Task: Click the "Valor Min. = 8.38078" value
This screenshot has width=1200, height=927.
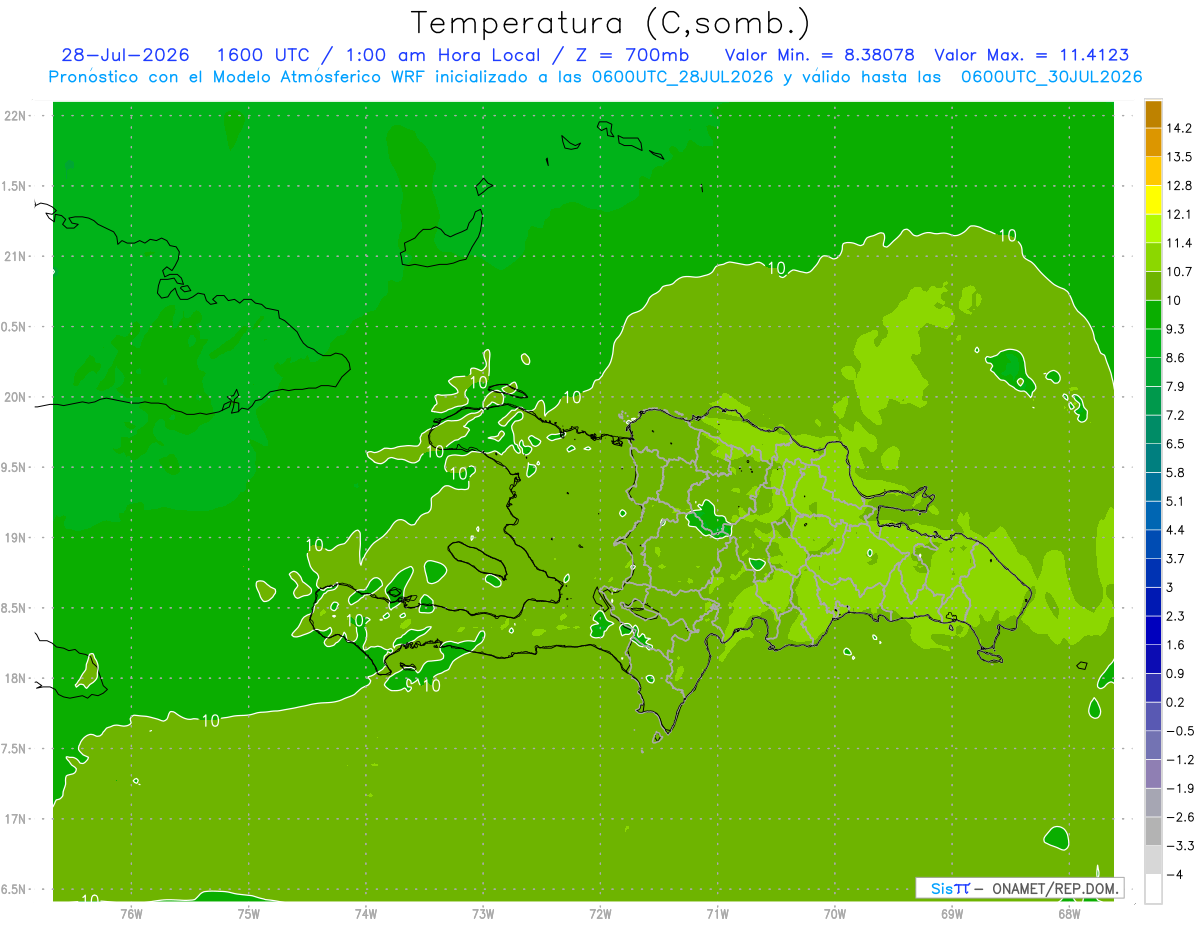Action: (x=819, y=55)
